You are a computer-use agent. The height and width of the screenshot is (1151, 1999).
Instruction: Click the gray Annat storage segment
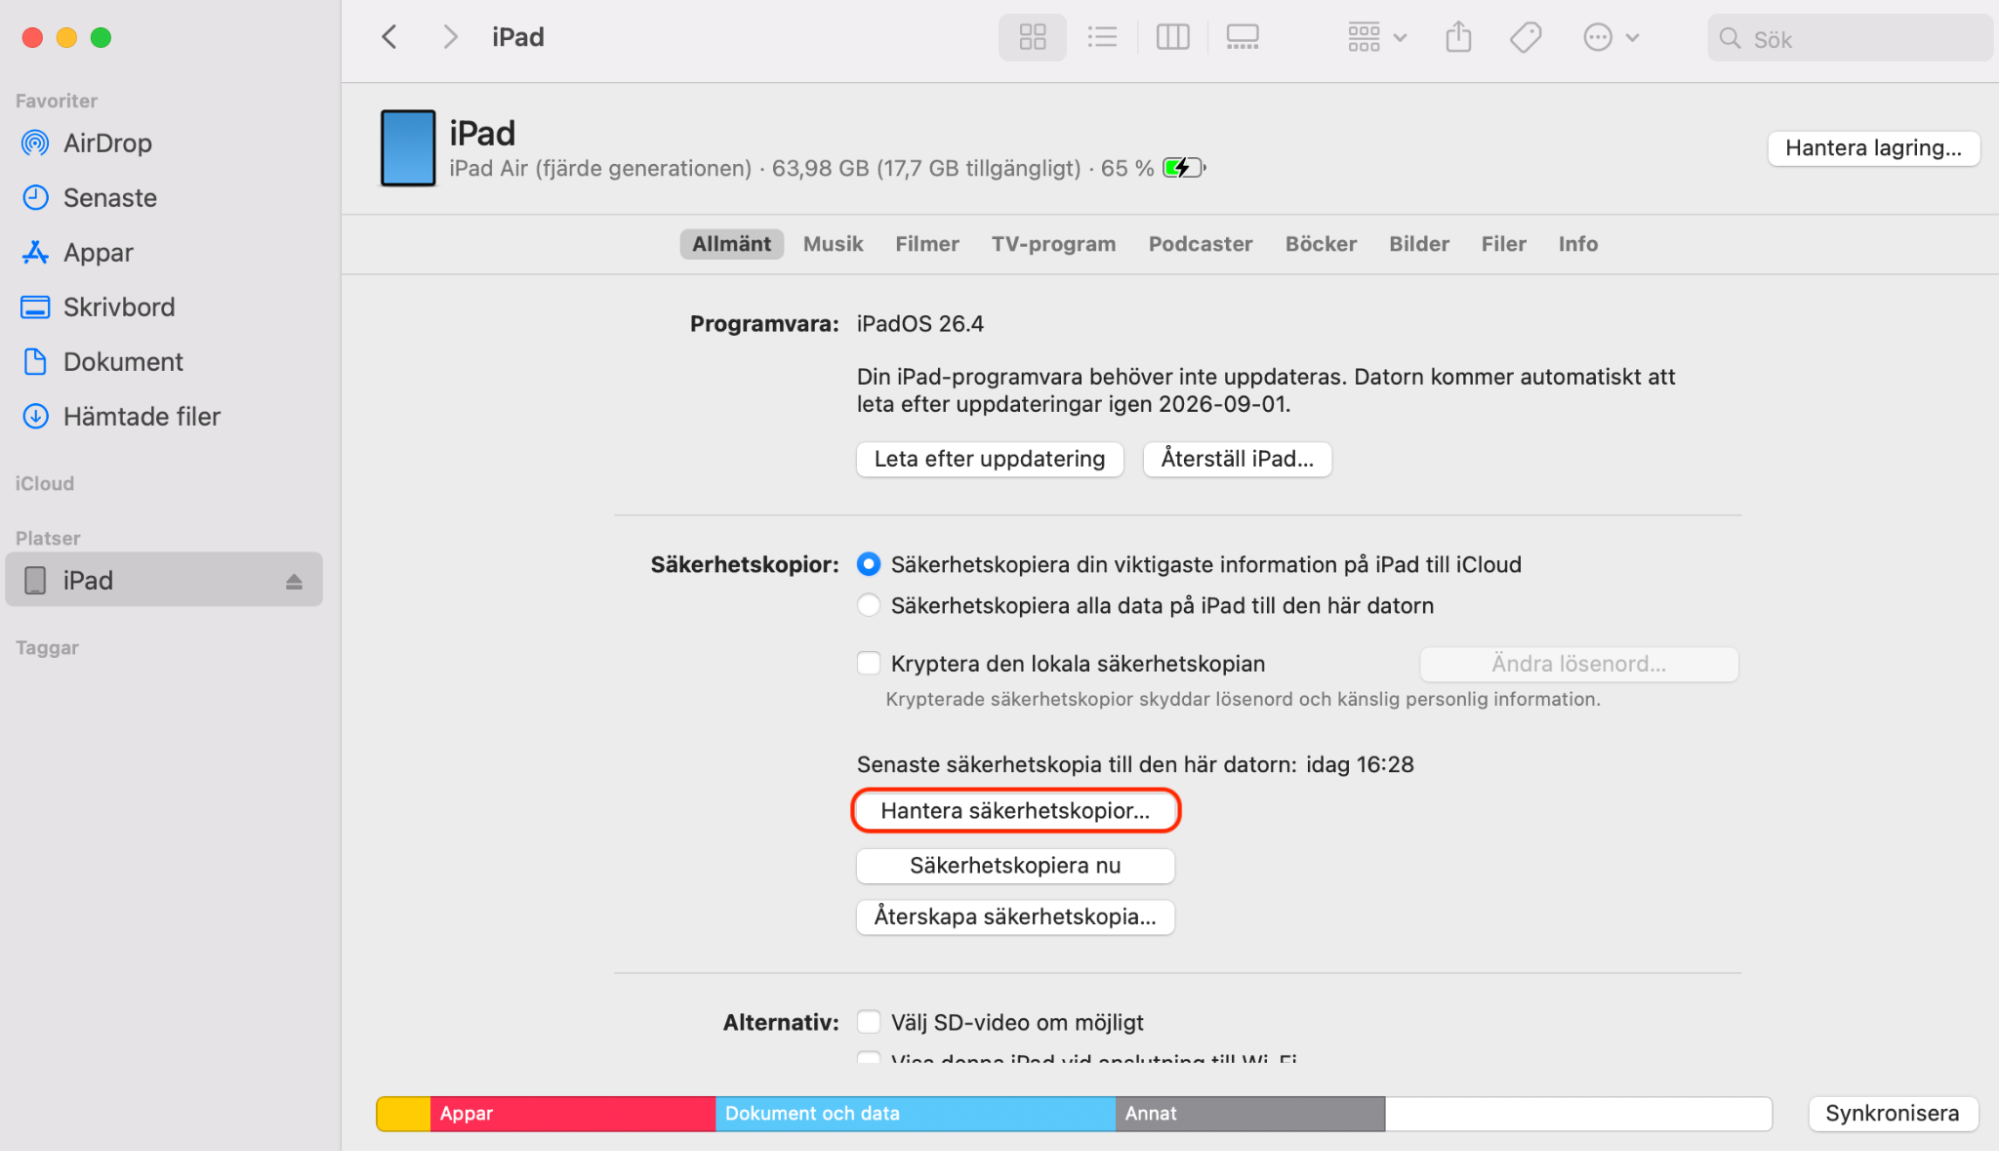click(1250, 1113)
